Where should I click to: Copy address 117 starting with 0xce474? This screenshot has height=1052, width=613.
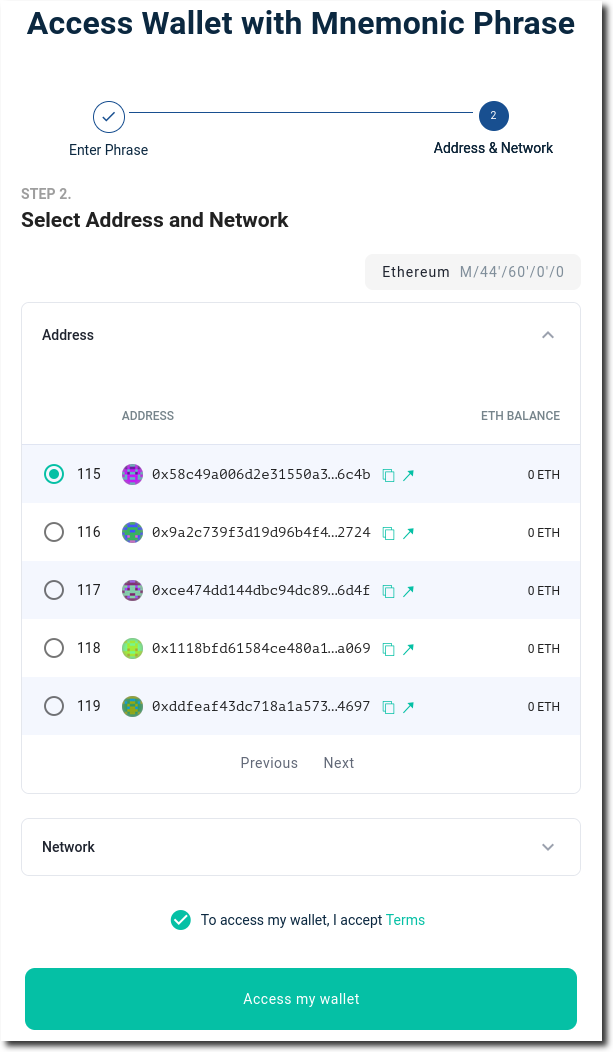[388, 591]
